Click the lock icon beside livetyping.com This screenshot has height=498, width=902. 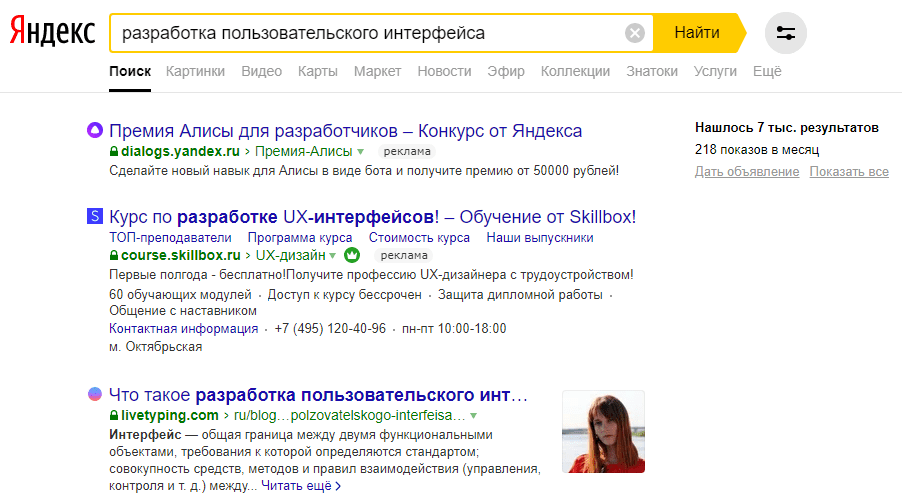(114, 415)
